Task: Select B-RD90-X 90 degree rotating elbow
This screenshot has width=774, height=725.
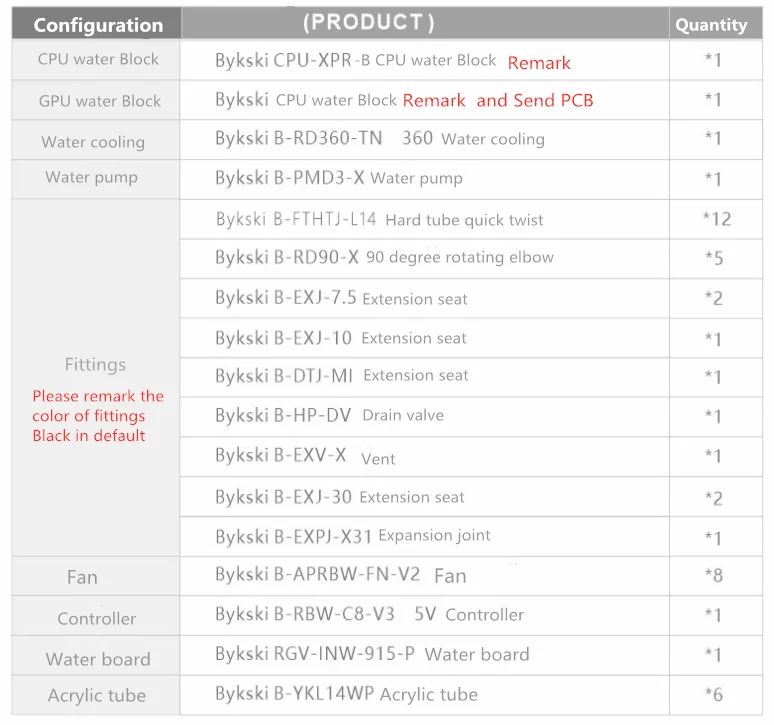Action: pyautogui.click(x=384, y=257)
